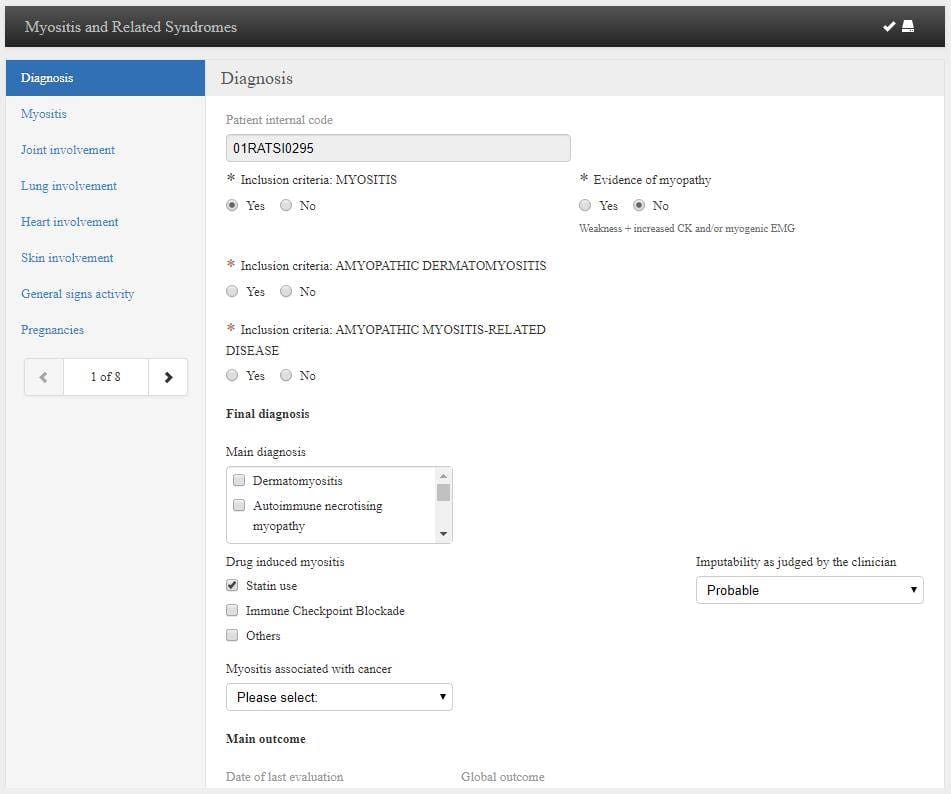Switch to Skin involvement section
The image size is (951, 794).
point(67,258)
